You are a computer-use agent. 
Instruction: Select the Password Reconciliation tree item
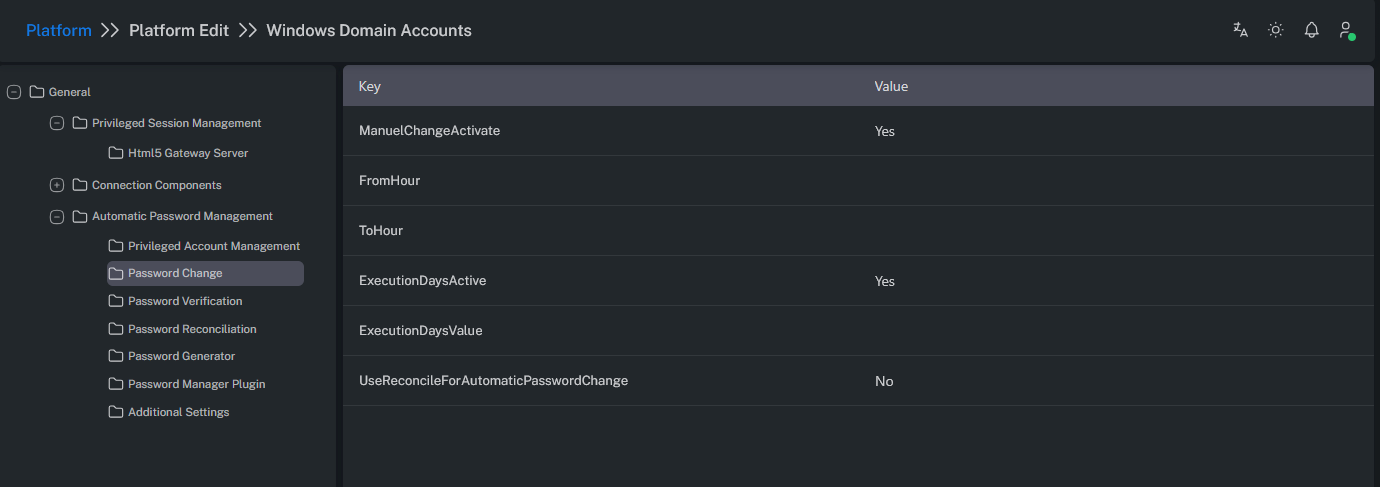(192, 329)
